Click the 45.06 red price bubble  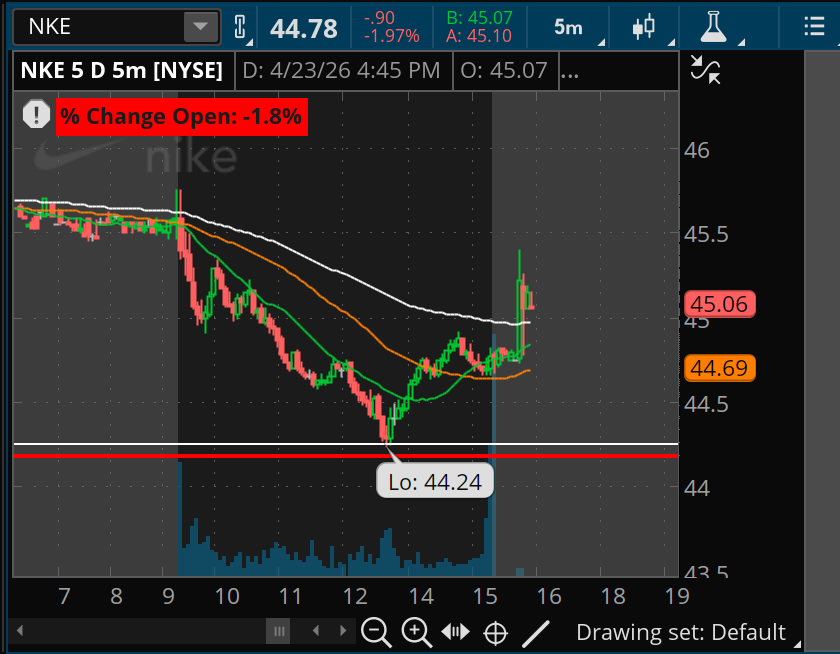coord(719,304)
